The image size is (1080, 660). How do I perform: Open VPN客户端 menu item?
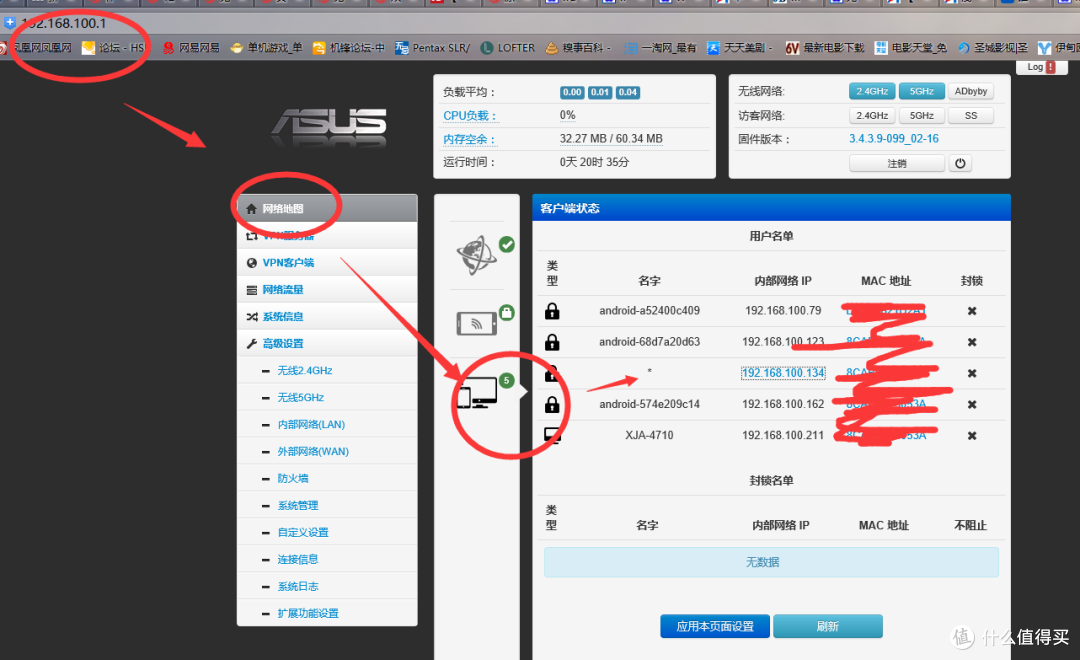pyautogui.click(x=327, y=262)
